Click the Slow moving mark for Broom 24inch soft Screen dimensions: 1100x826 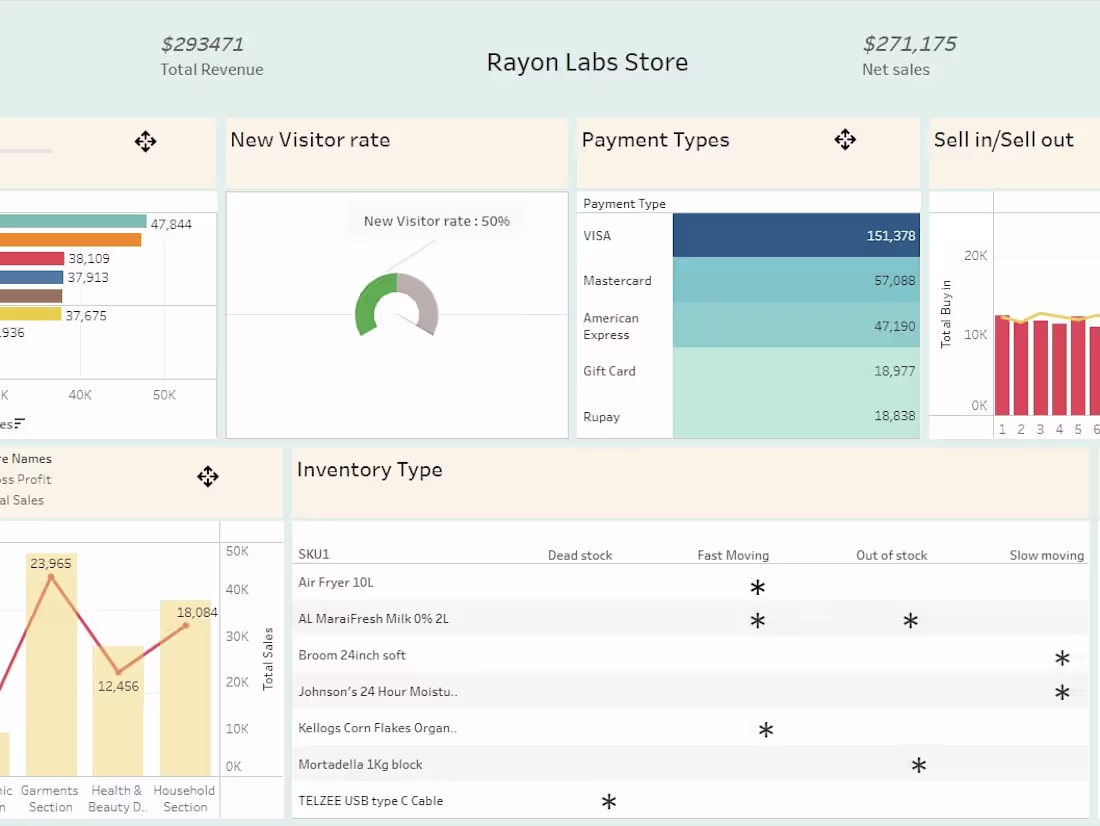point(1062,657)
